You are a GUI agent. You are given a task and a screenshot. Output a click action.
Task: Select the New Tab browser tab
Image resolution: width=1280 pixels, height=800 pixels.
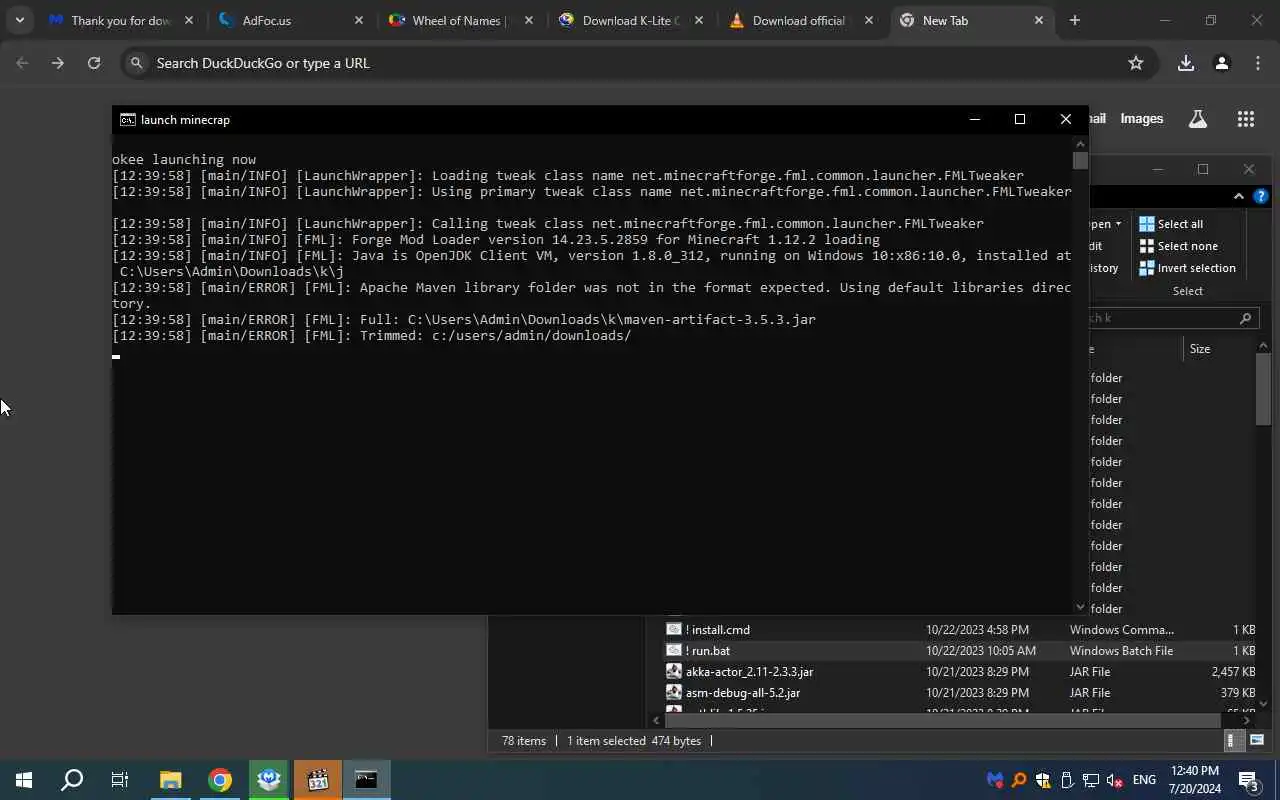tap(972, 20)
